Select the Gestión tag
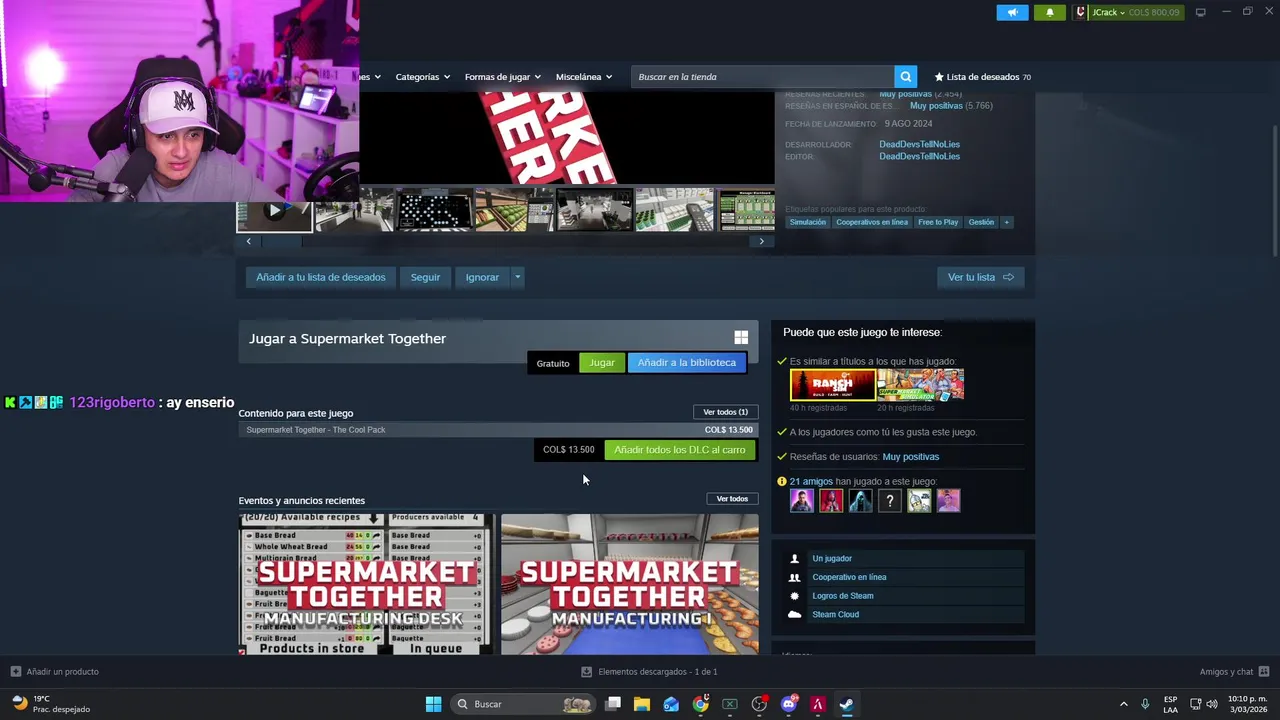1280x720 pixels. (981, 222)
